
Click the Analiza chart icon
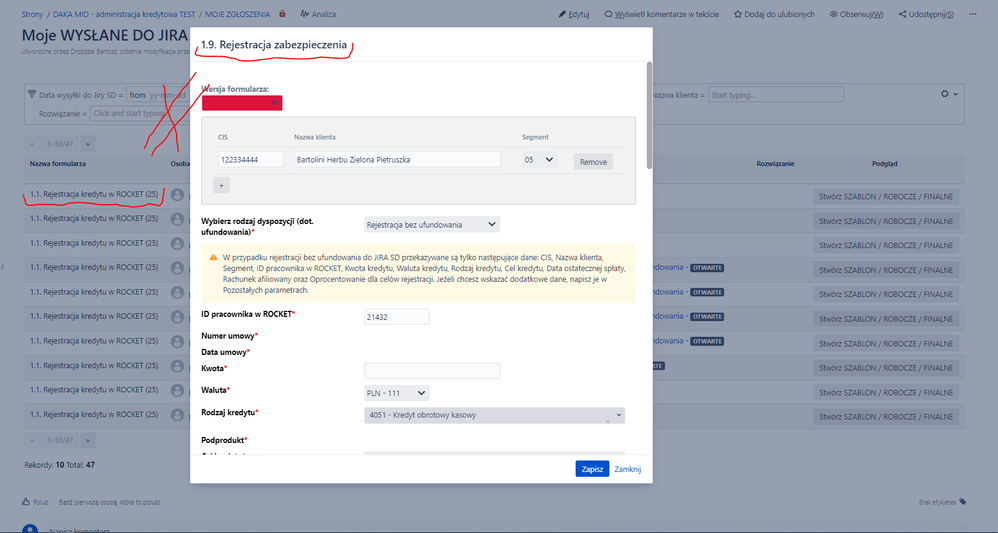(x=304, y=13)
